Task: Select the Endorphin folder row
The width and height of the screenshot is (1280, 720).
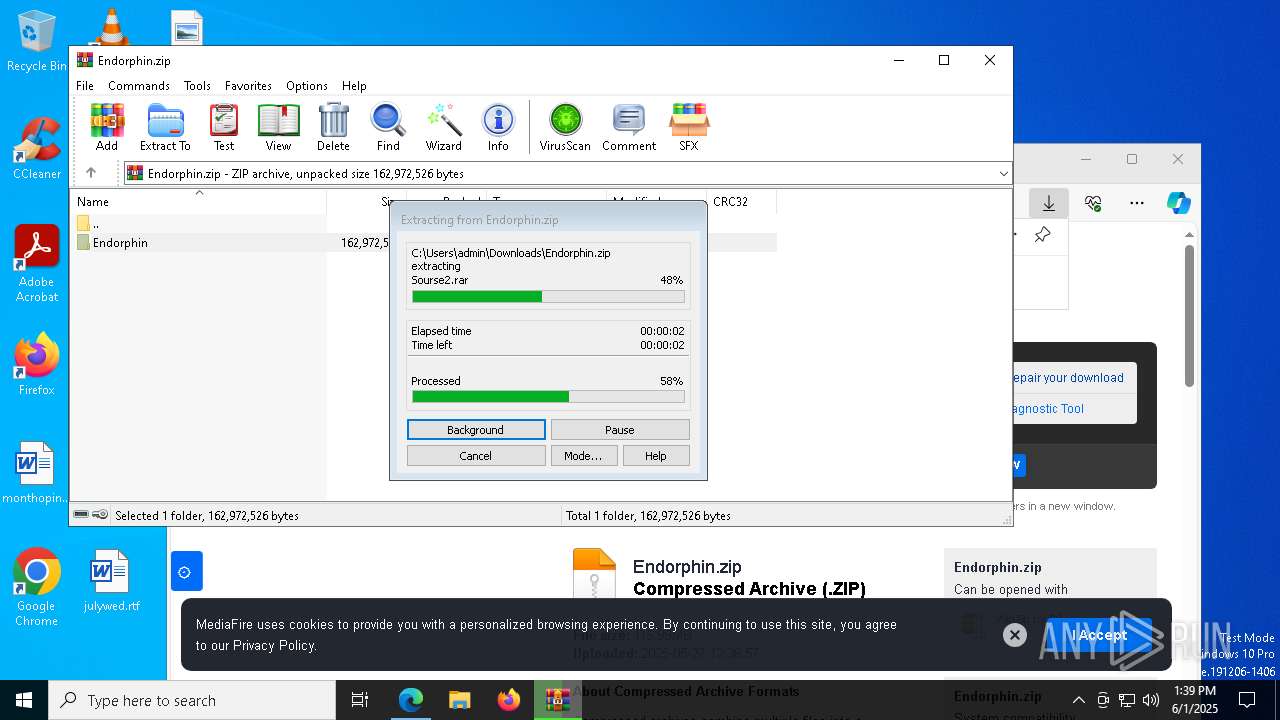Action: 426,243
